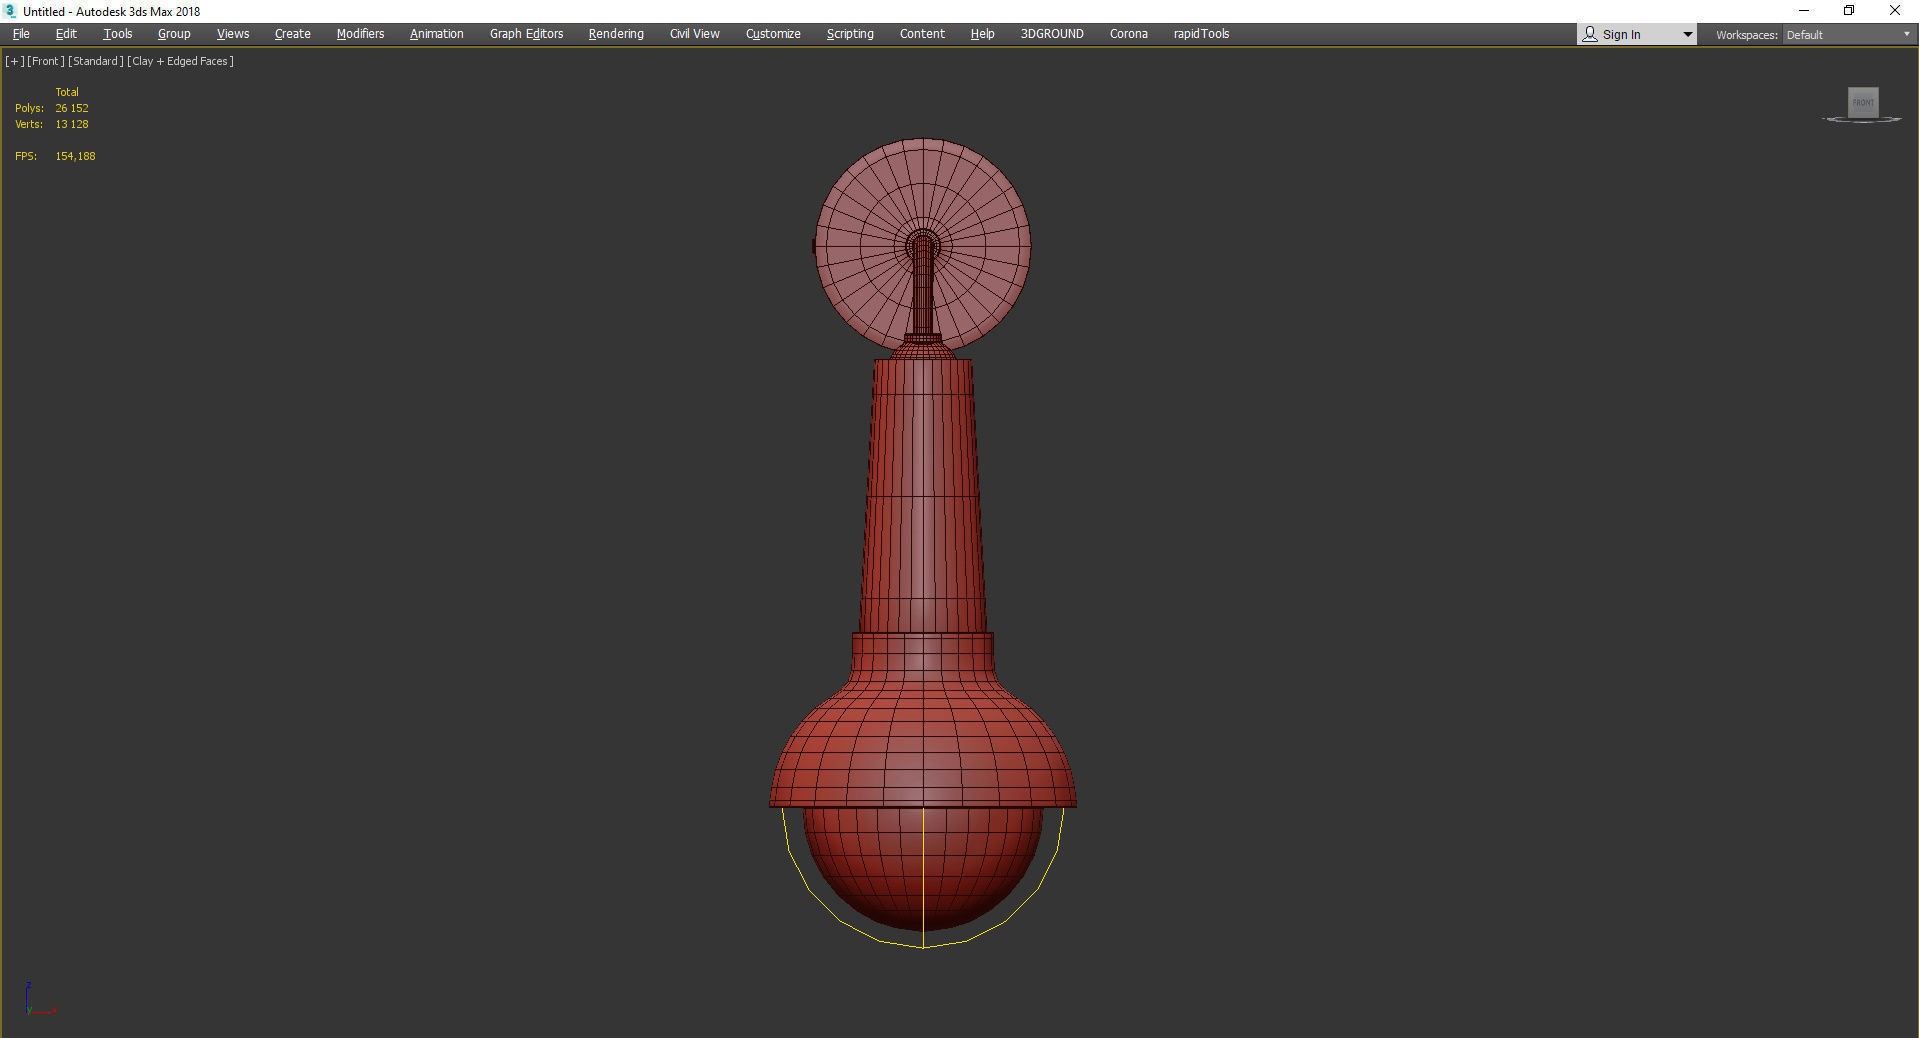Image resolution: width=1919 pixels, height=1038 pixels.
Task: Open the Modifiers menu
Action: (x=360, y=34)
